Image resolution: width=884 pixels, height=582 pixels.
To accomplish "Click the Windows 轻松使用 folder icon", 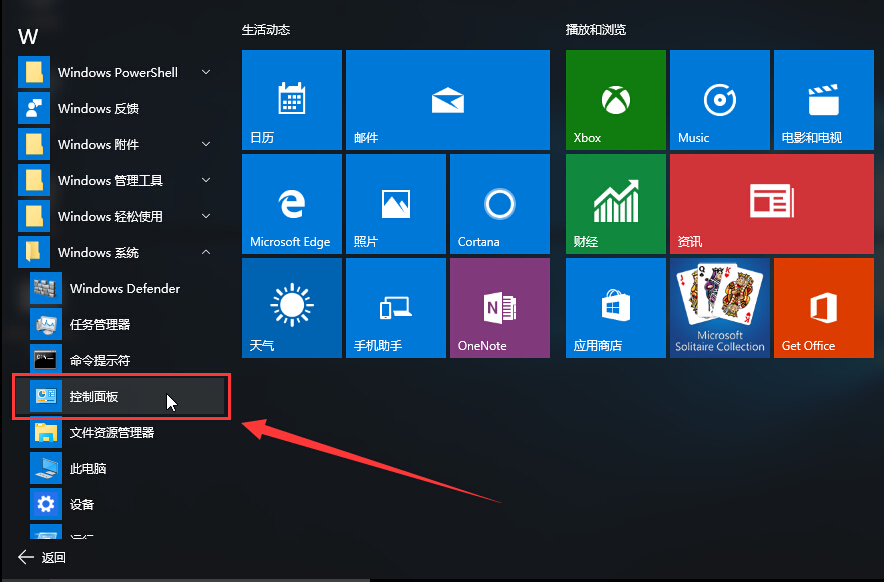I will 34,216.
